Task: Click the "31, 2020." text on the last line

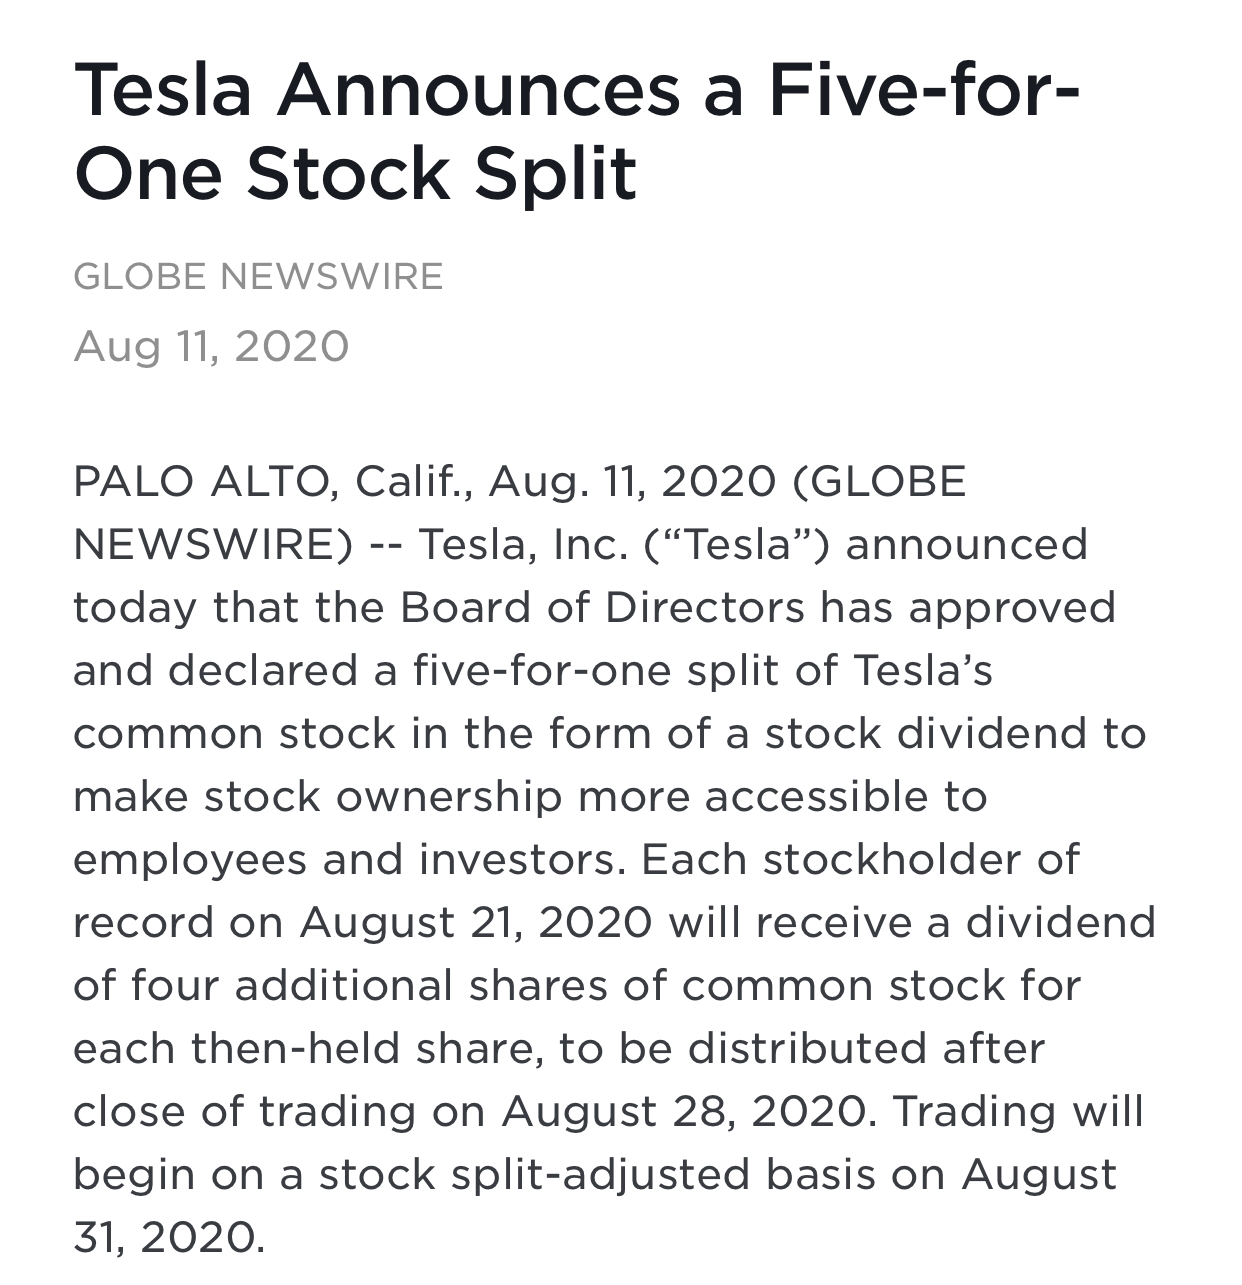Action: [169, 1238]
